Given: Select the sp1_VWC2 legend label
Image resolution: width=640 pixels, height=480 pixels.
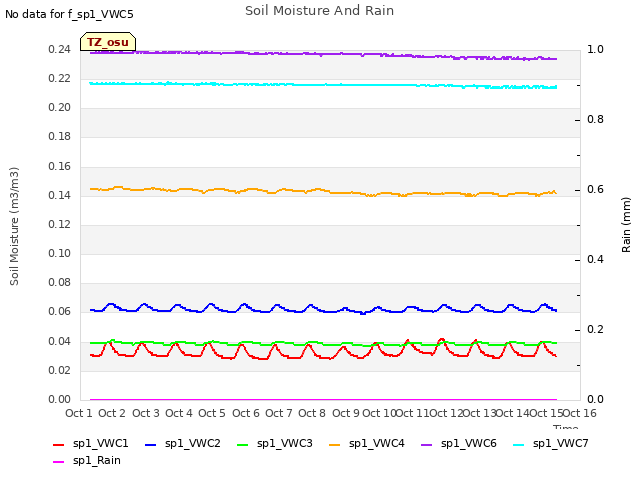Looking at the screenshot, I should [193, 444].
